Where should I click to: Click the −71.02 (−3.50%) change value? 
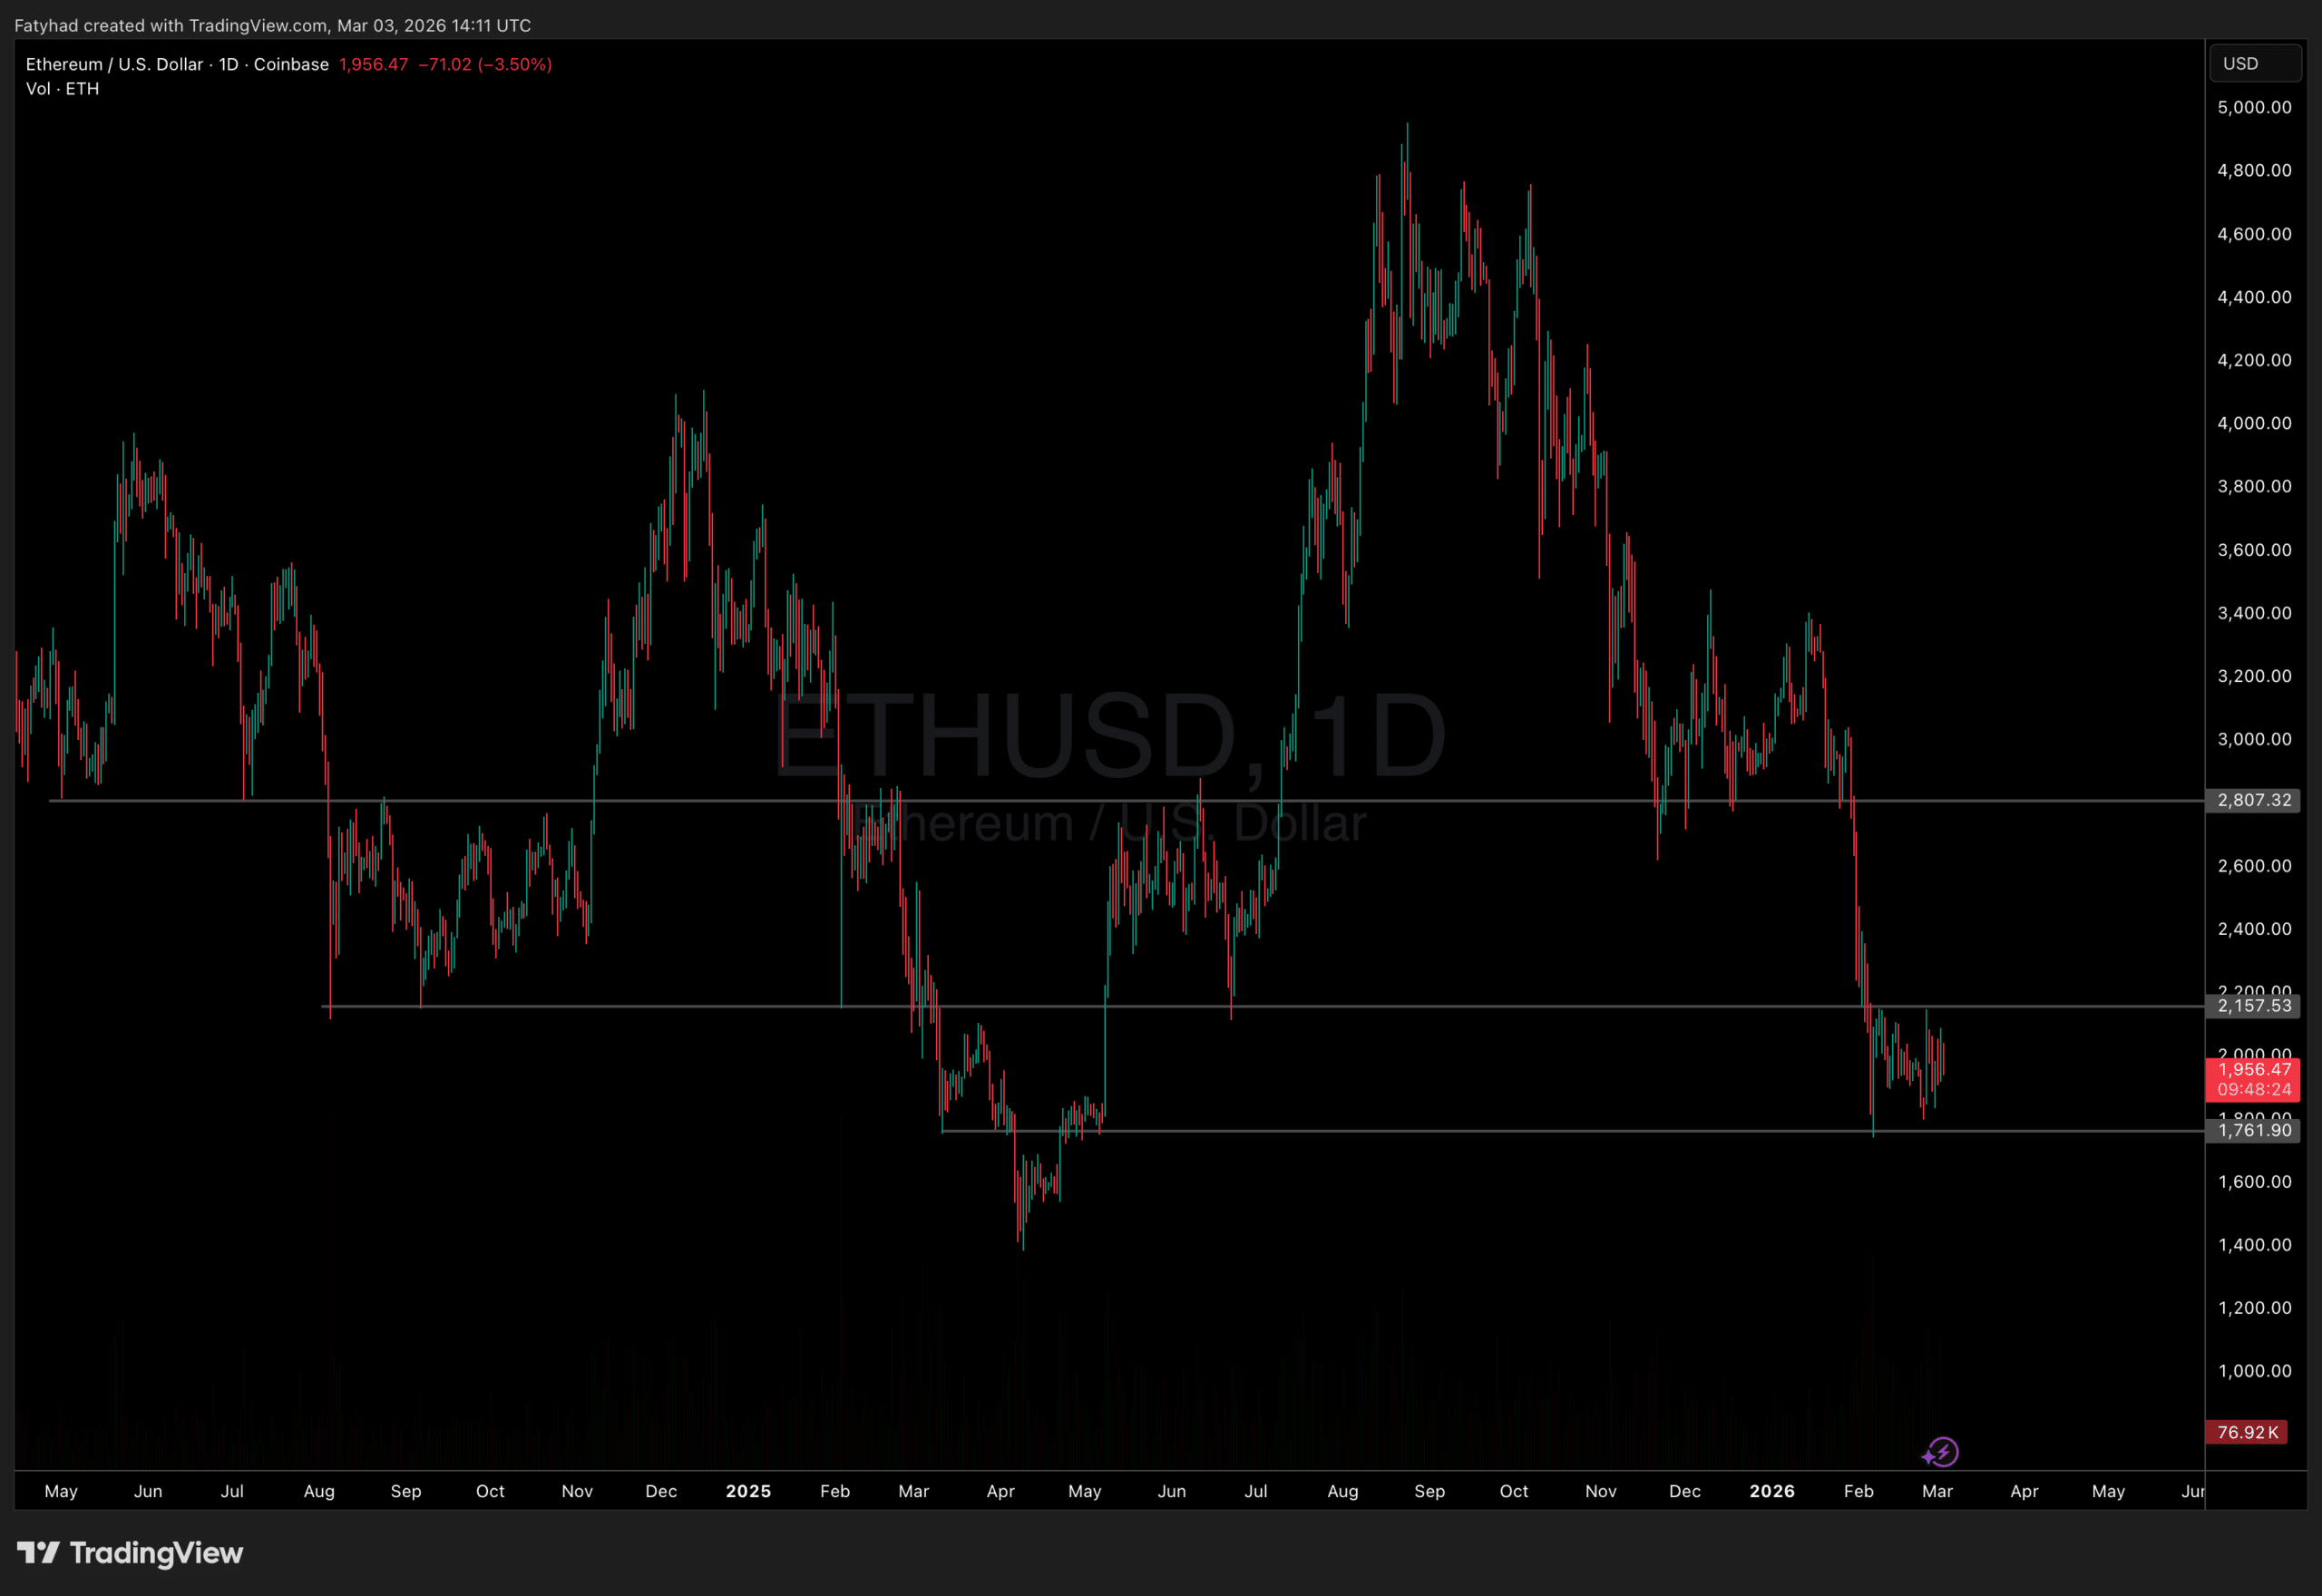pos(485,64)
